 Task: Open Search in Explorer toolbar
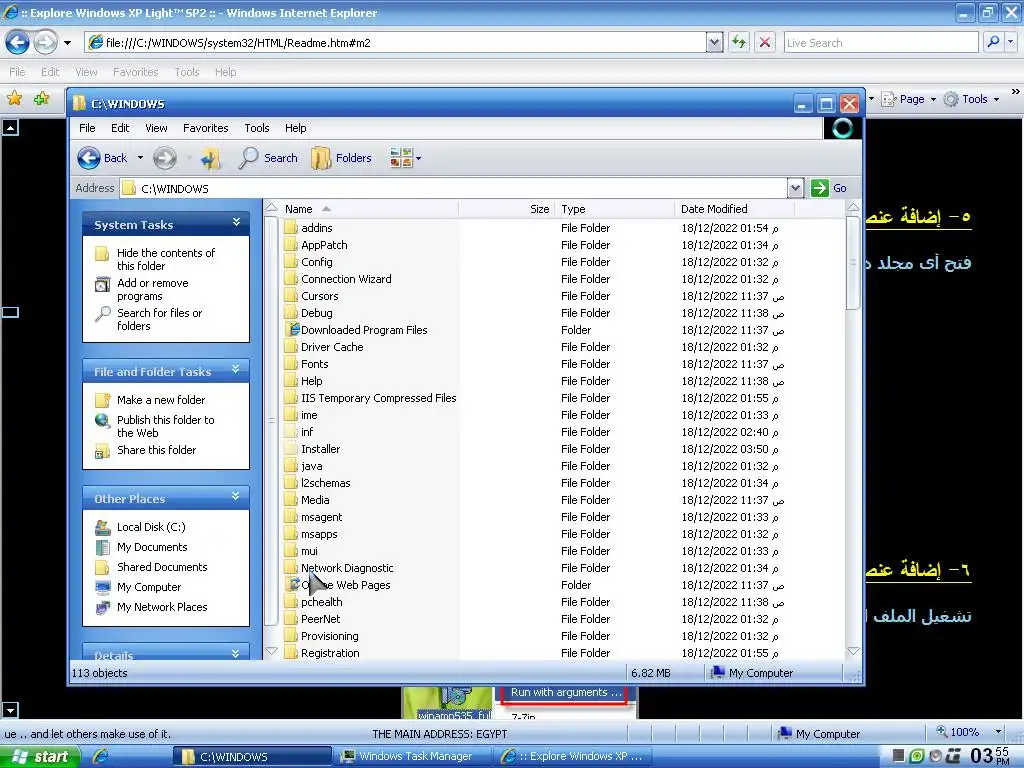(268, 158)
